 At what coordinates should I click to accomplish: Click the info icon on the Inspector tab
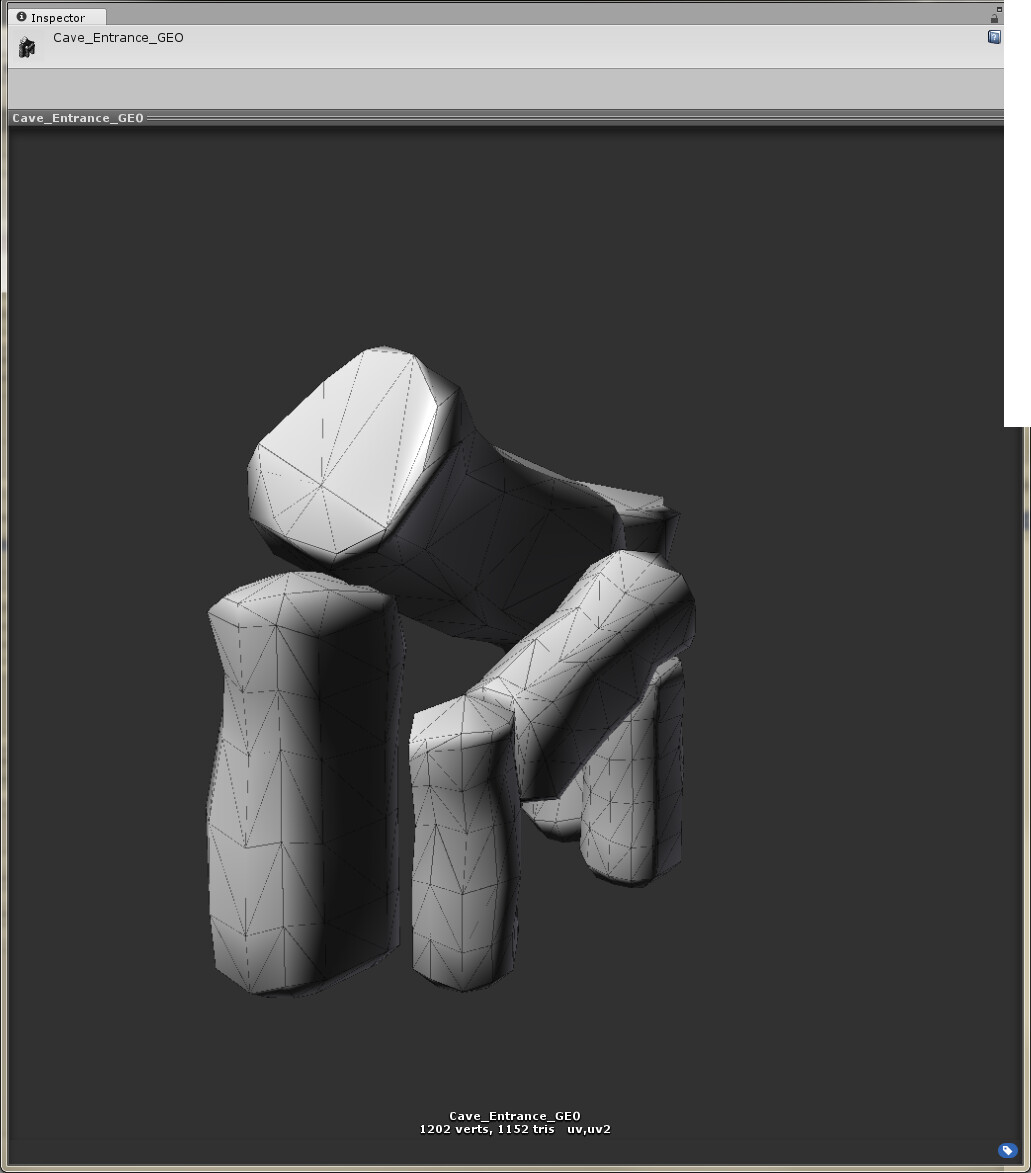click(22, 17)
